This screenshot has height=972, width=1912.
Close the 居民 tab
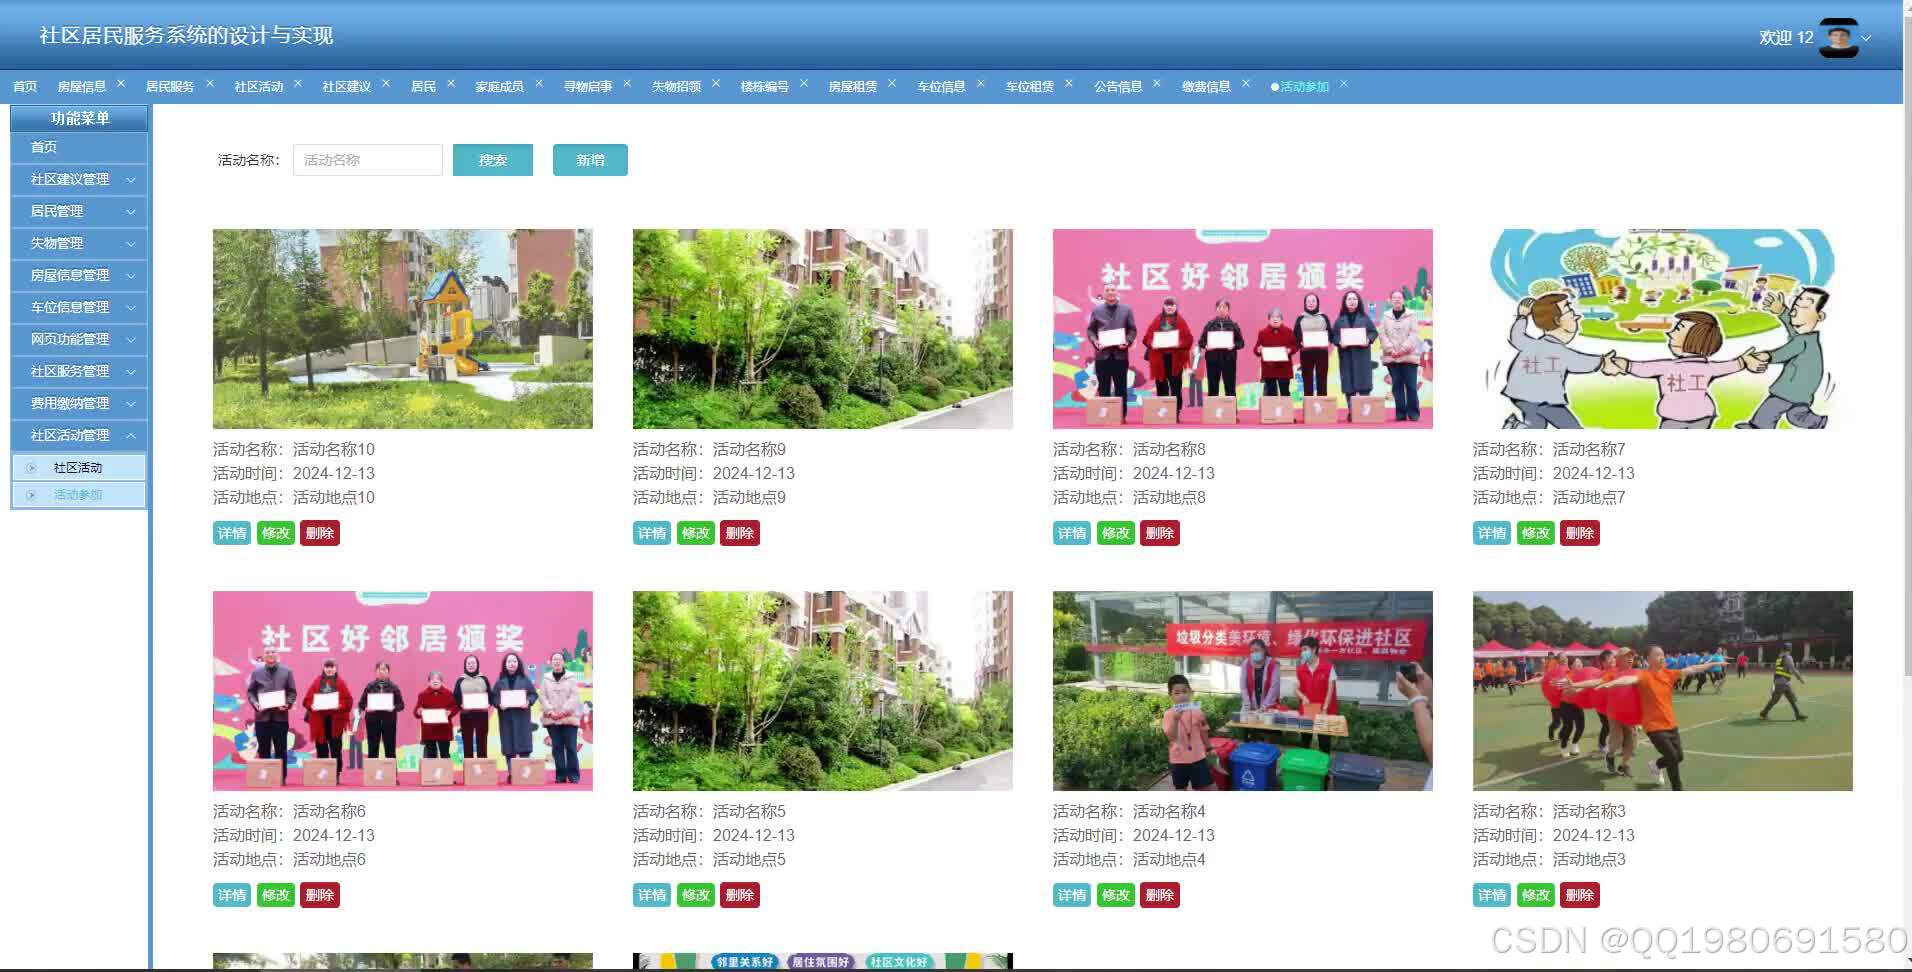tap(451, 84)
